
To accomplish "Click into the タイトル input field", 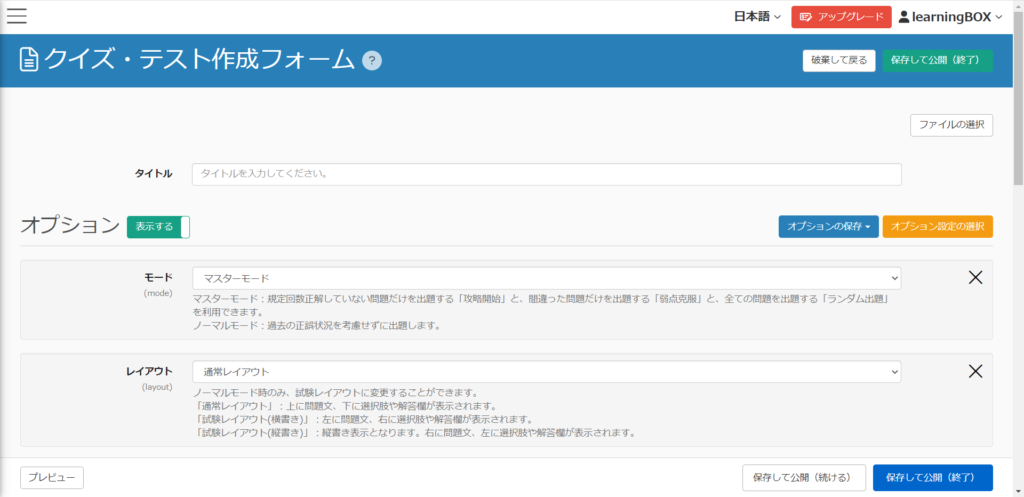I will pyautogui.click(x=546, y=174).
